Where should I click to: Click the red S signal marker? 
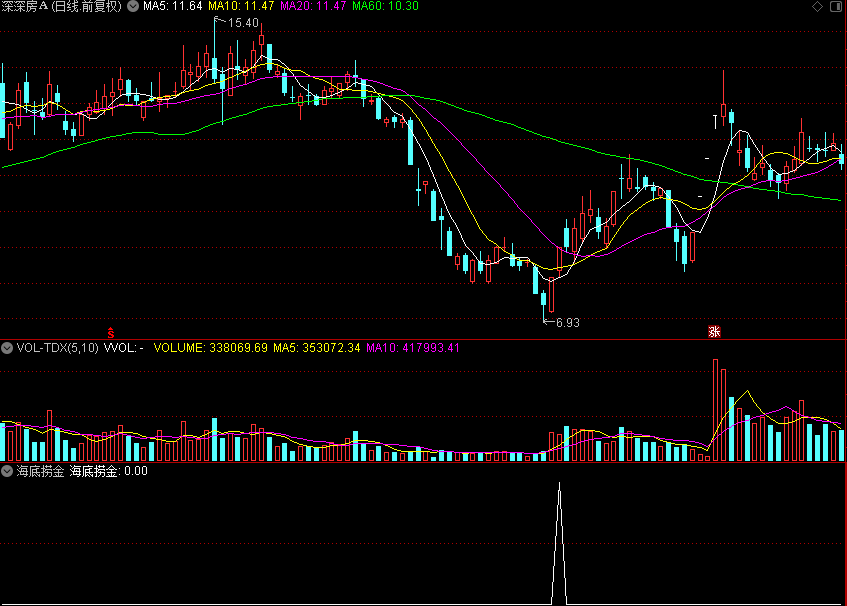(x=111, y=332)
